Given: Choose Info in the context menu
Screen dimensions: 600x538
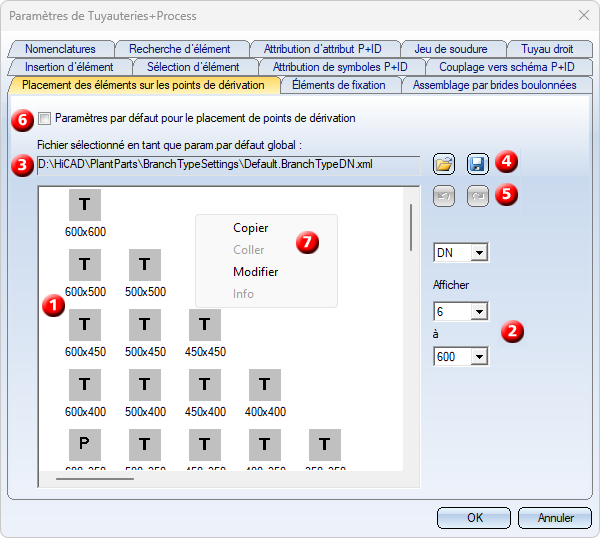Looking at the screenshot, I should [x=243, y=294].
